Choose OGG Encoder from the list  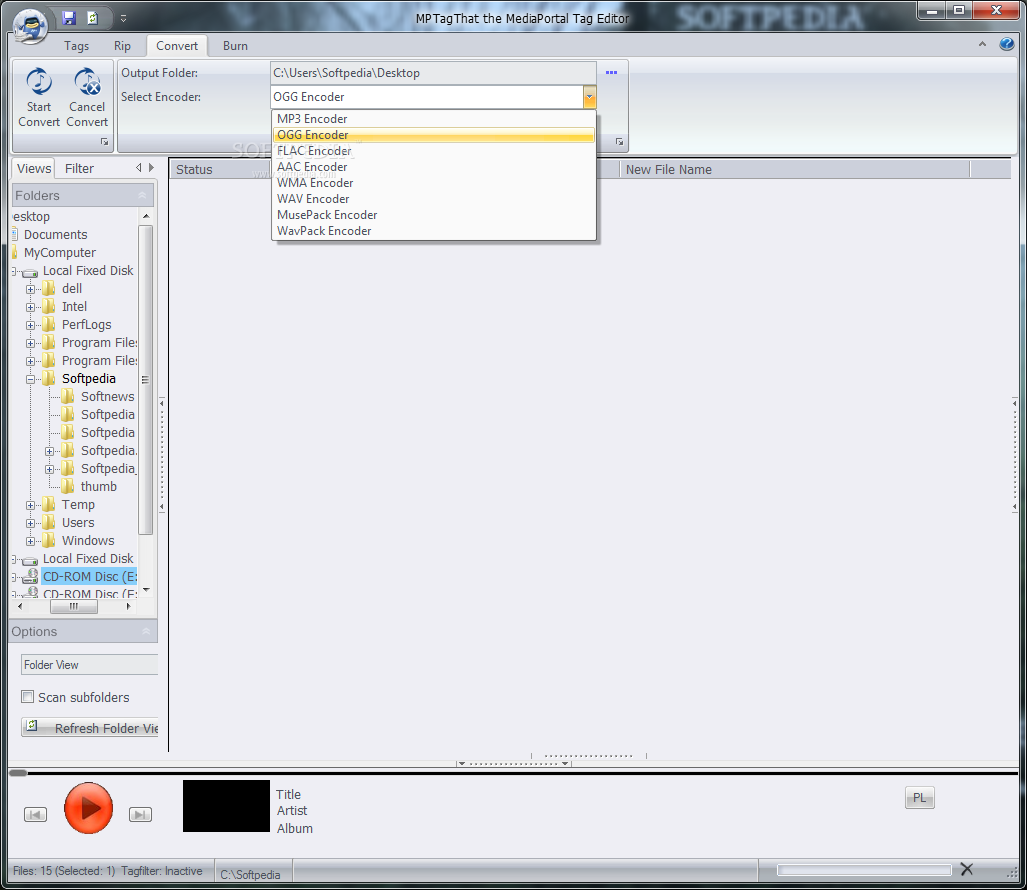tap(434, 135)
